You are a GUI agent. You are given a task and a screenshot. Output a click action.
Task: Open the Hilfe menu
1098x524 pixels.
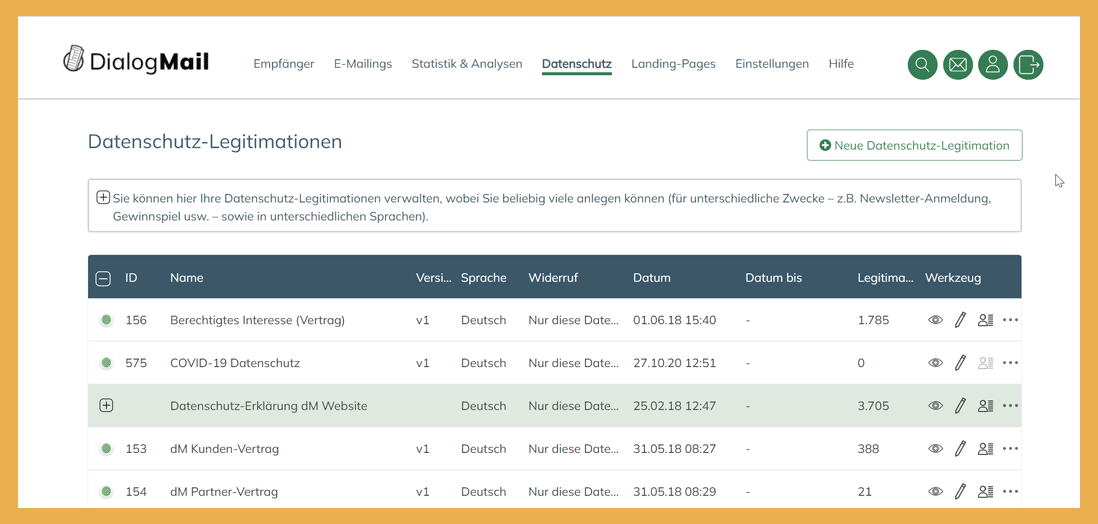(841, 64)
